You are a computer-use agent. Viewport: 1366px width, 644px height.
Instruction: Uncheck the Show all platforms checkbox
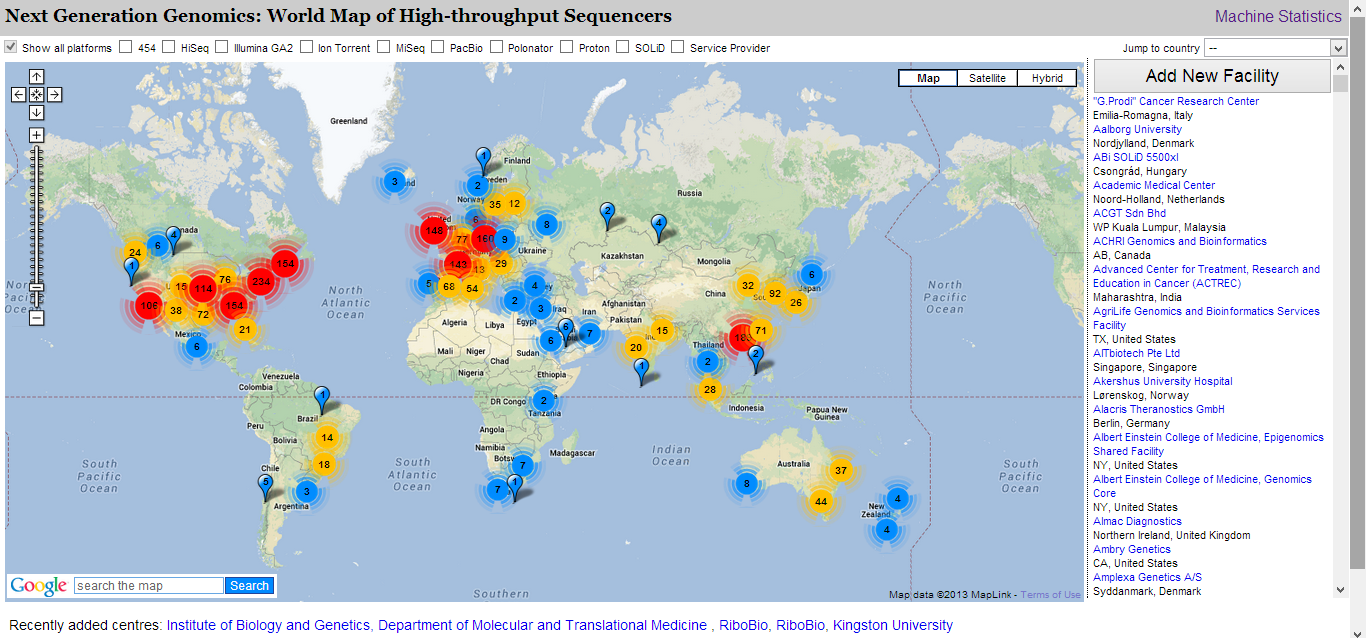point(11,47)
